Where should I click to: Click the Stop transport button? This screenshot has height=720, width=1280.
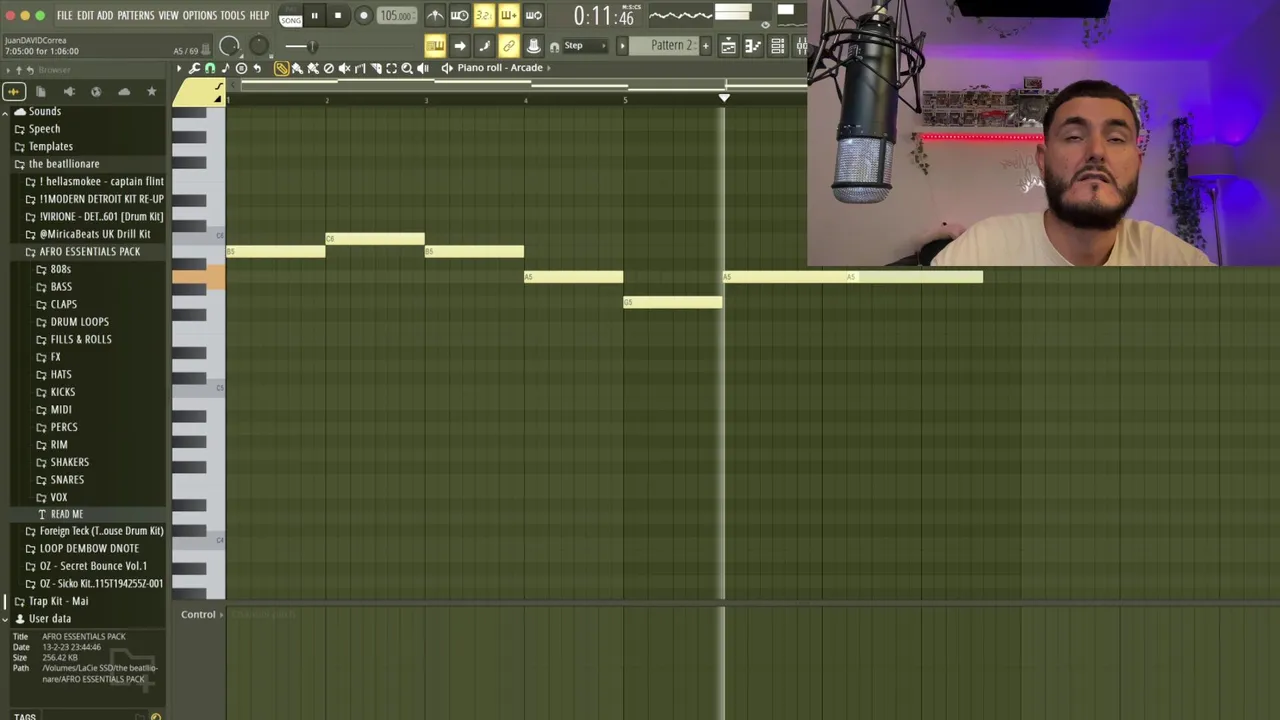338,15
